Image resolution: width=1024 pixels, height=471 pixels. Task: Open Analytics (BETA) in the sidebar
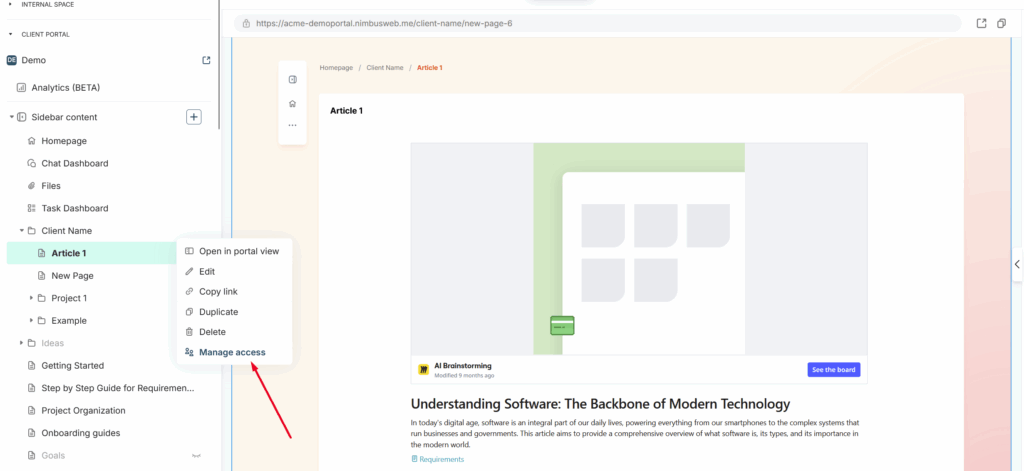(65, 88)
